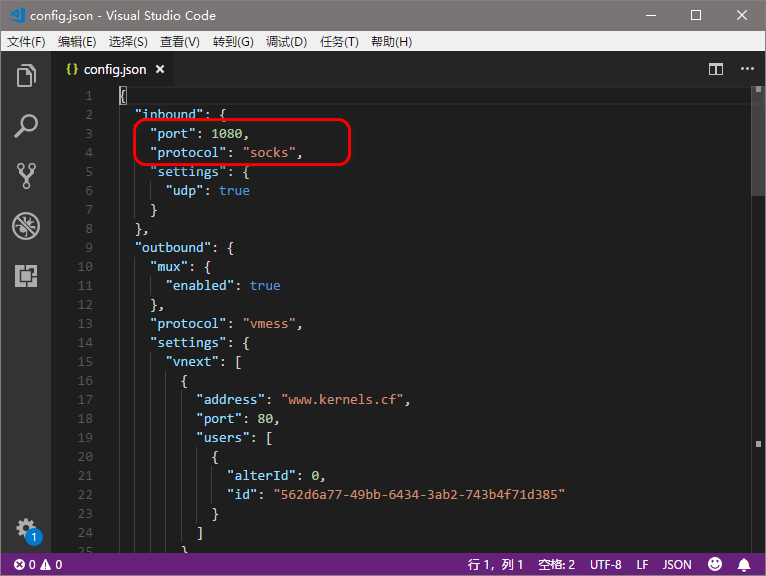Viewport: 766px width, 576px height.
Task: Click the 1080 port value
Action: point(227,133)
